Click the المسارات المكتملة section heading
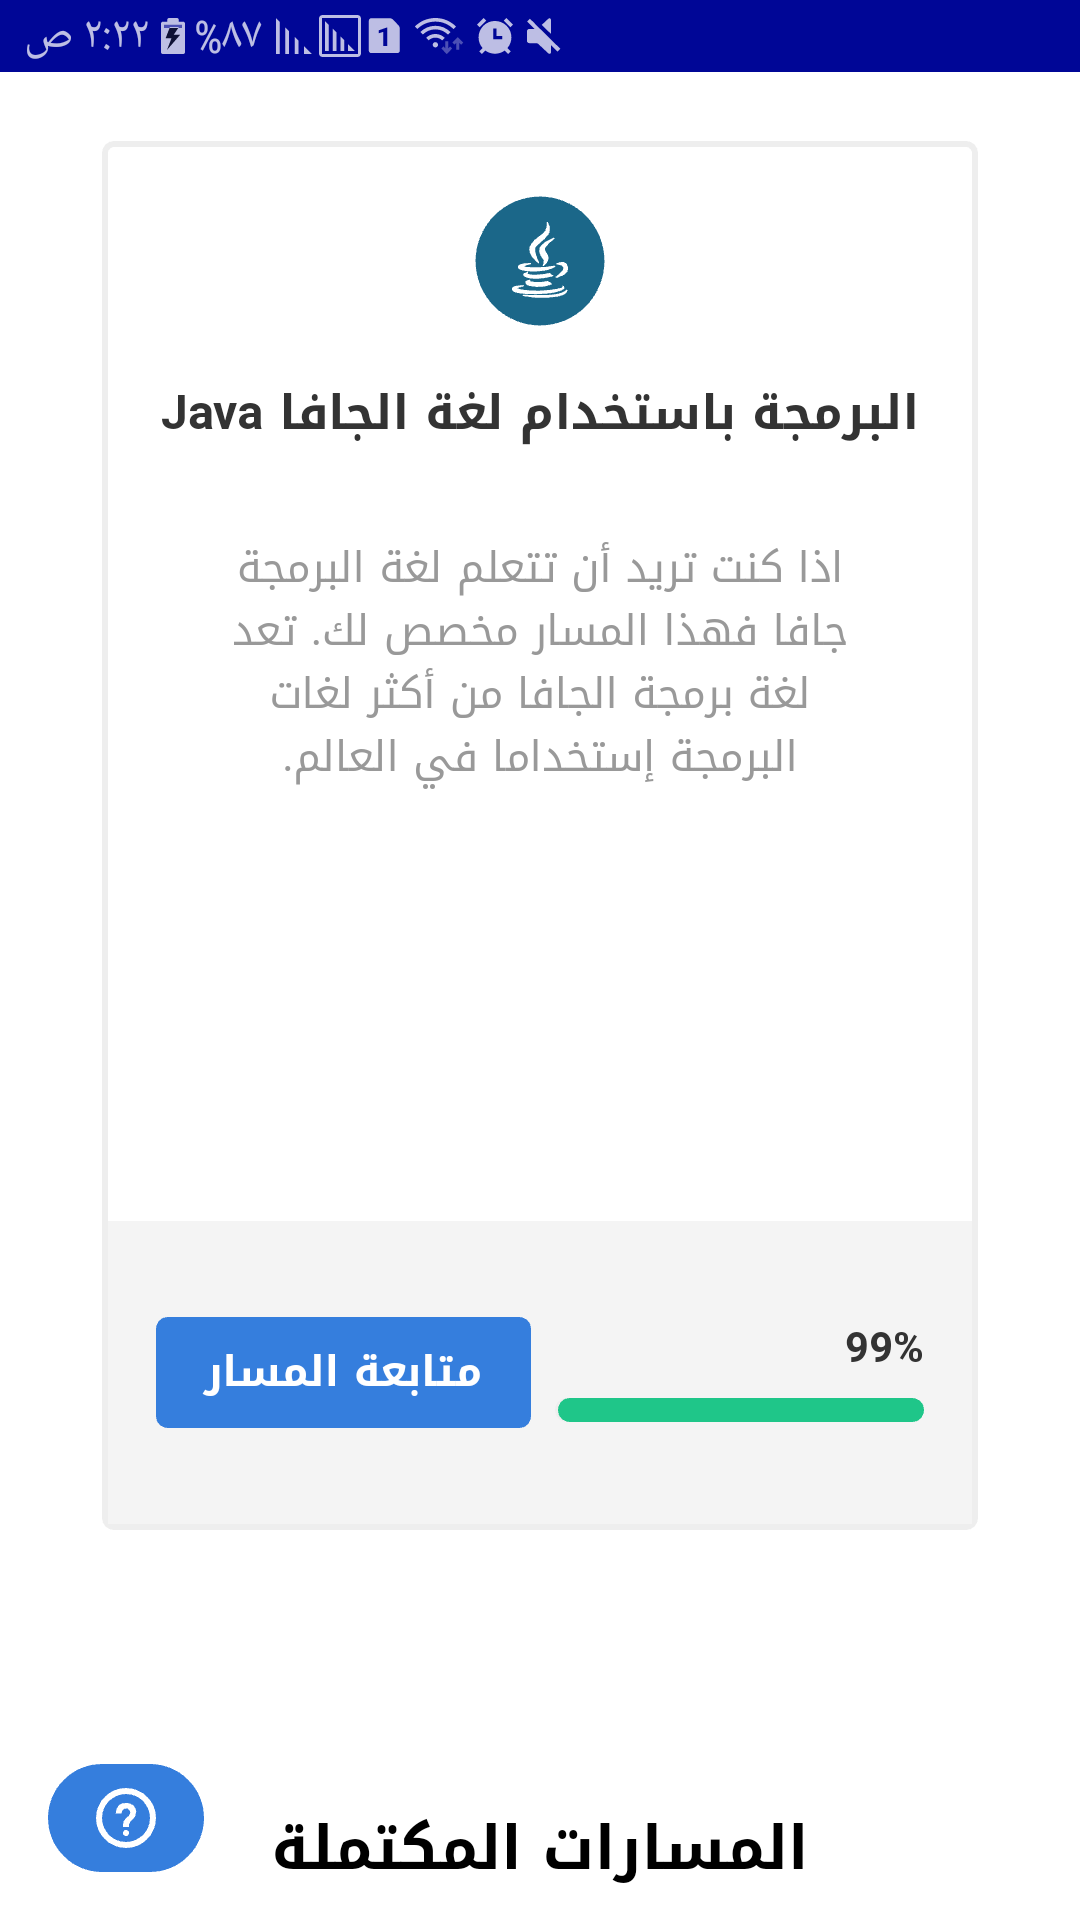This screenshot has height=1920, width=1080. click(x=540, y=1848)
